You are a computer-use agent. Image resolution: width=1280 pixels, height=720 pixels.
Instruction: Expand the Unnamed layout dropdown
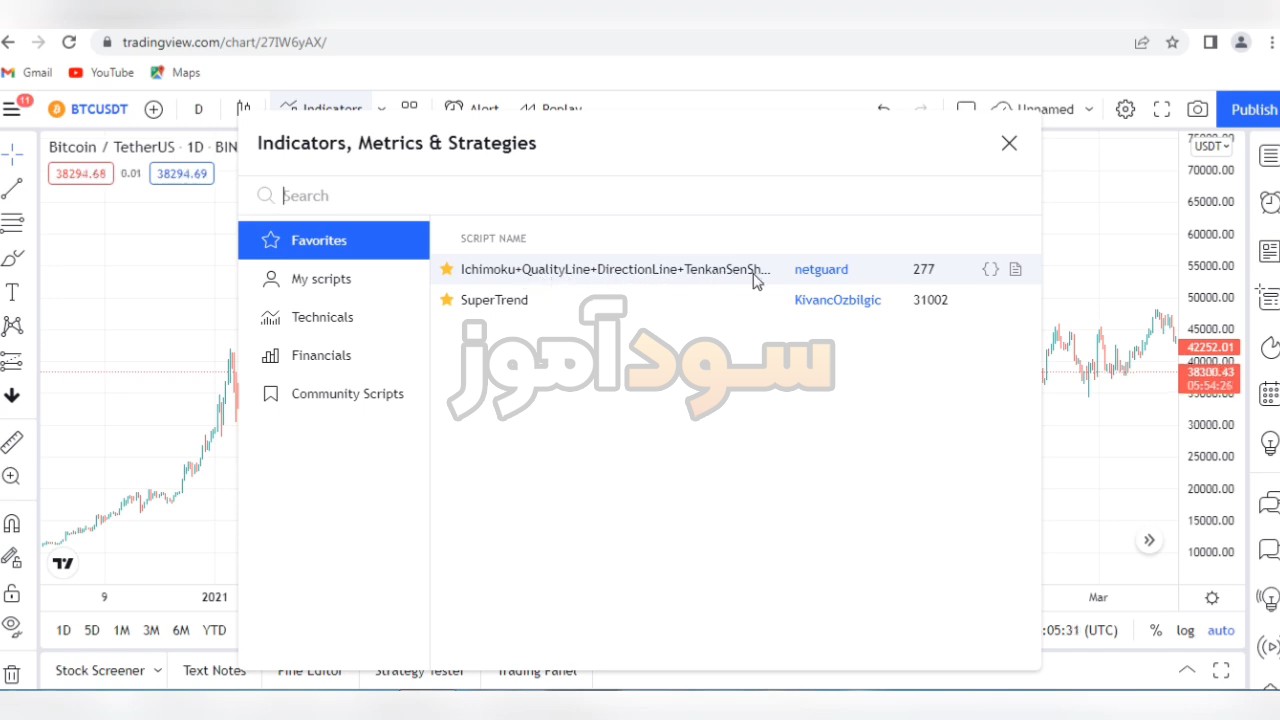coord(1089,109)
